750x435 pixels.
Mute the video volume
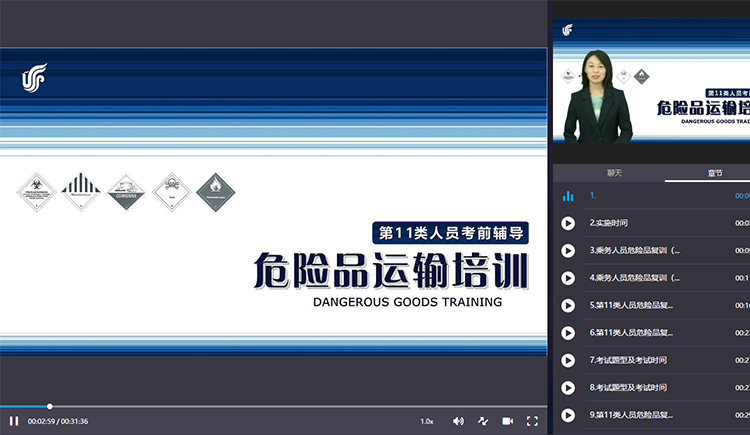458,421
